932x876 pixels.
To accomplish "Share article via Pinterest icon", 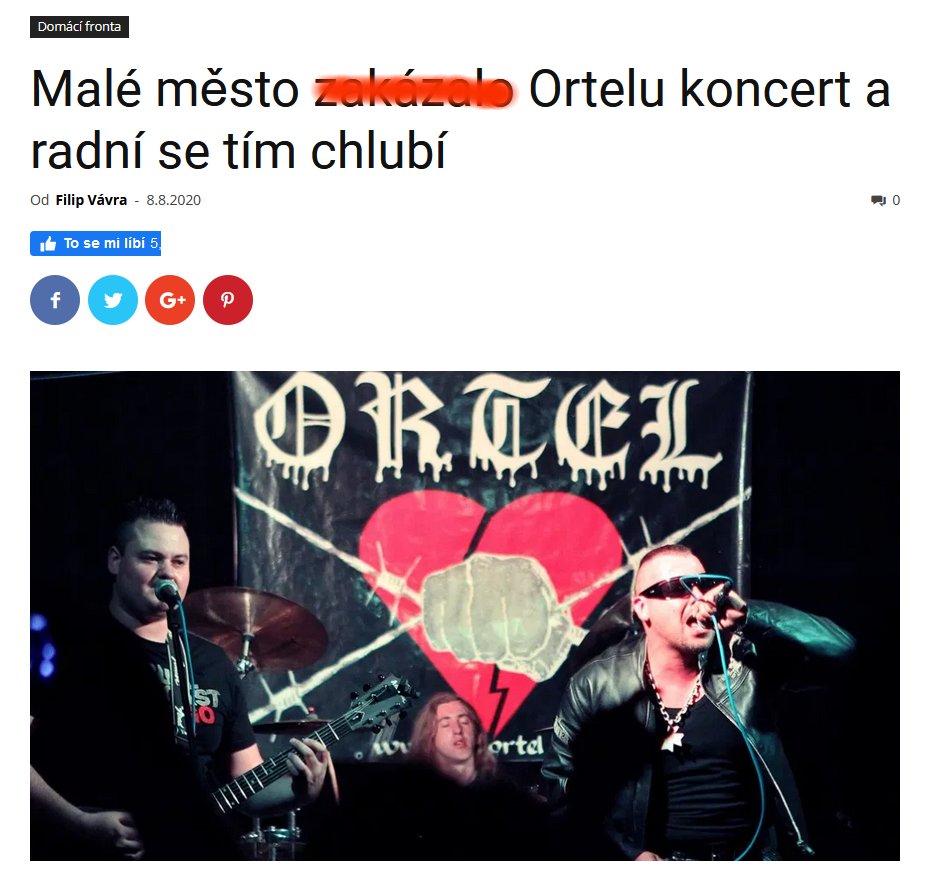I will 228,300.
